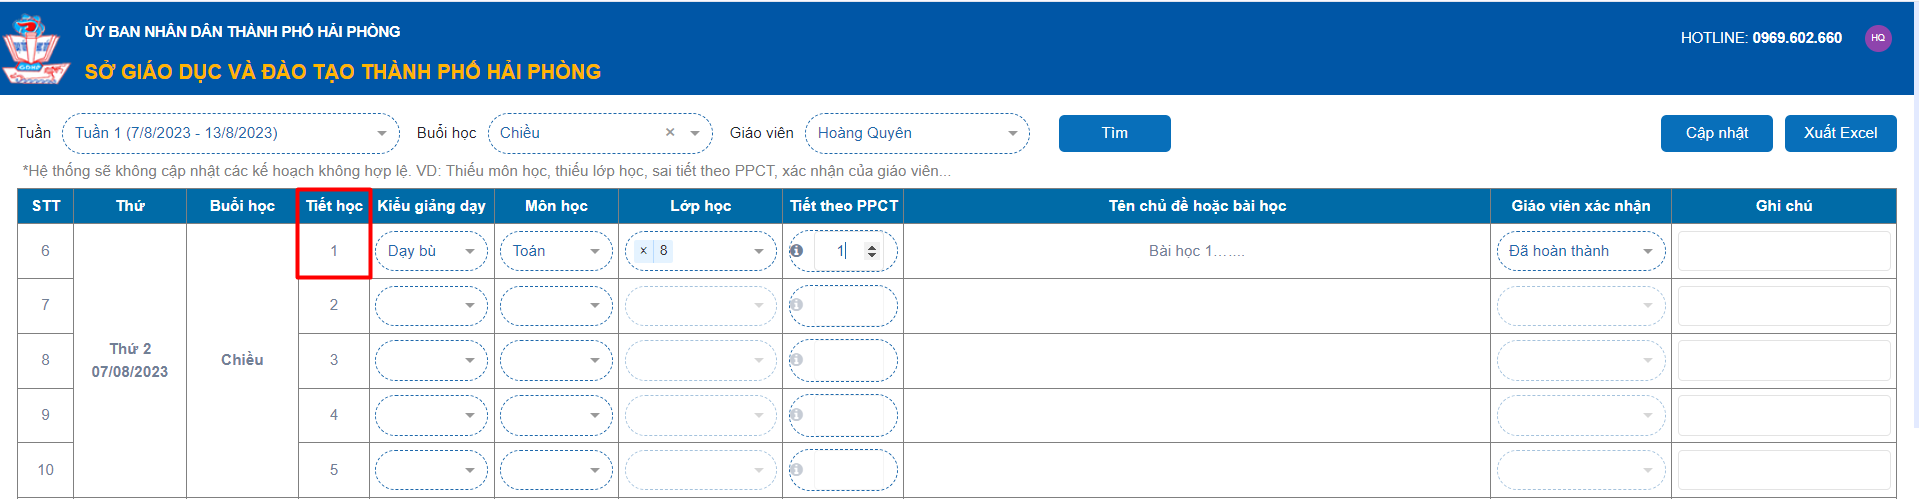This screenshot has width=1919, height=499.
Task: Click the info icon in row 7
Action: tap(796, 305)
